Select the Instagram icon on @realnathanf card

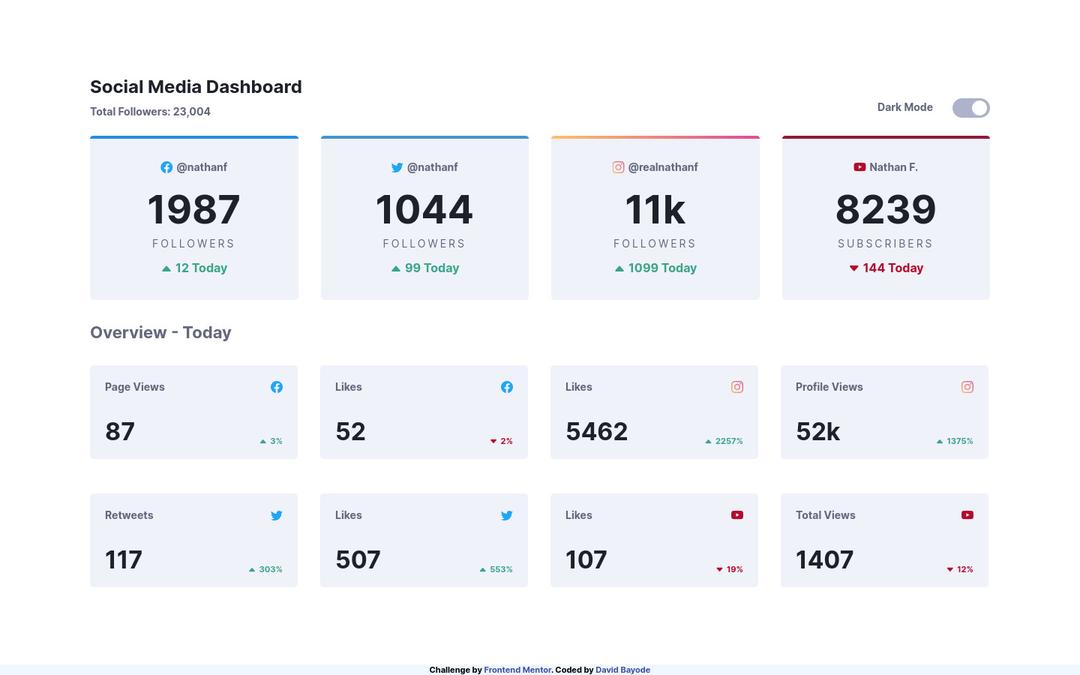point(618,167)
